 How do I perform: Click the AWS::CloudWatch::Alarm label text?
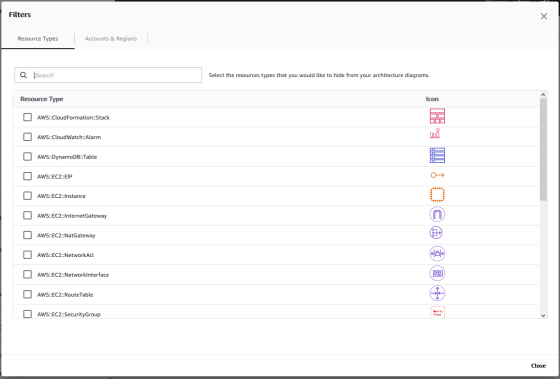pyautogui.click(x=69, y=137)
